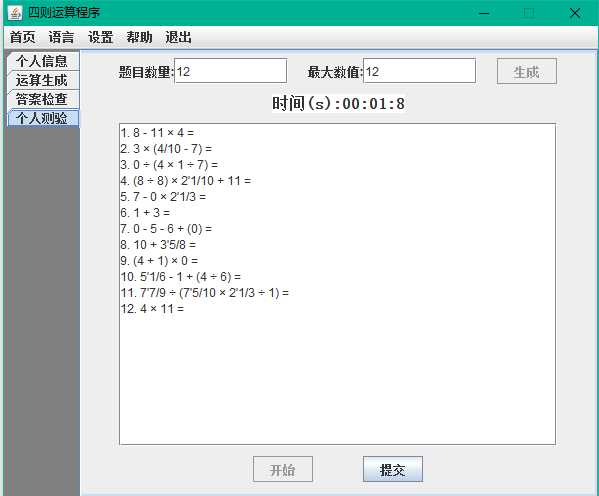Click the 开始 button
This screenshot has height=496, width=599.
[283, 469]
